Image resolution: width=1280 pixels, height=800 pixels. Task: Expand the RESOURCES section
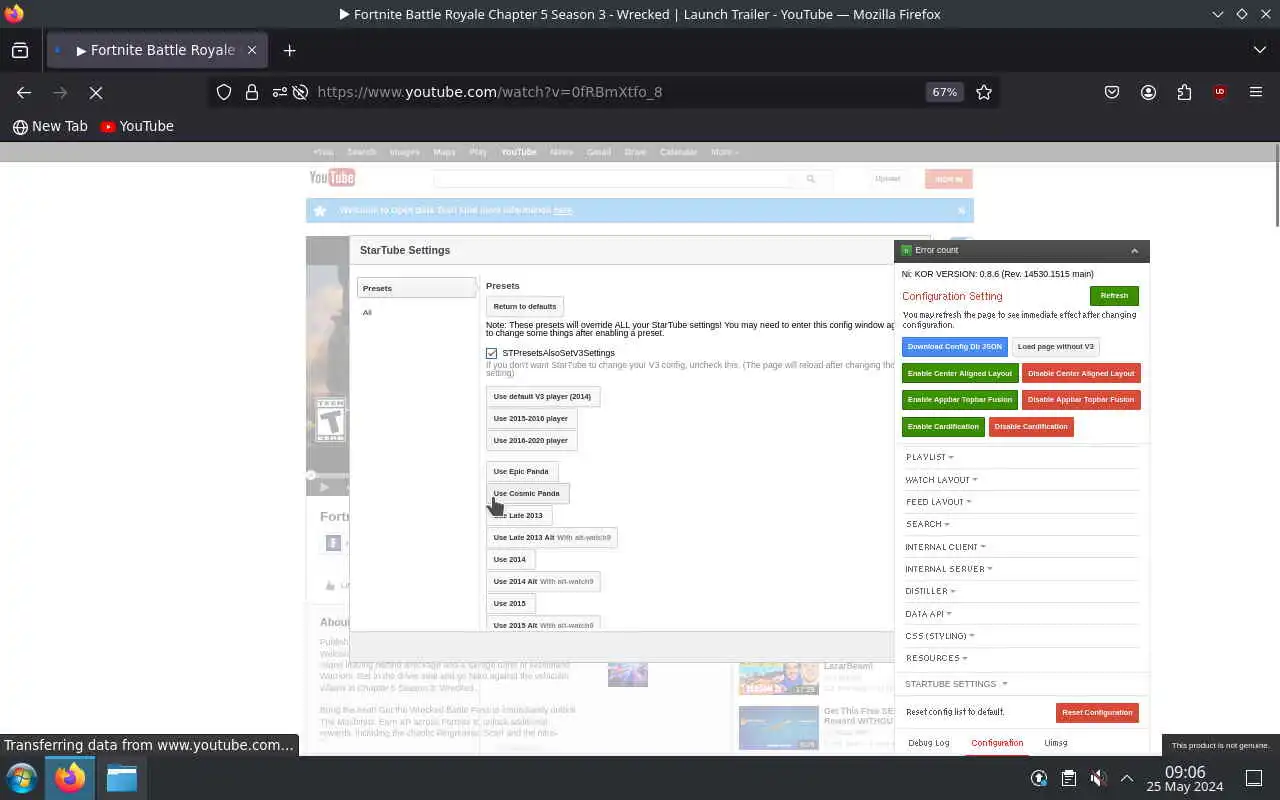point(936,658)
